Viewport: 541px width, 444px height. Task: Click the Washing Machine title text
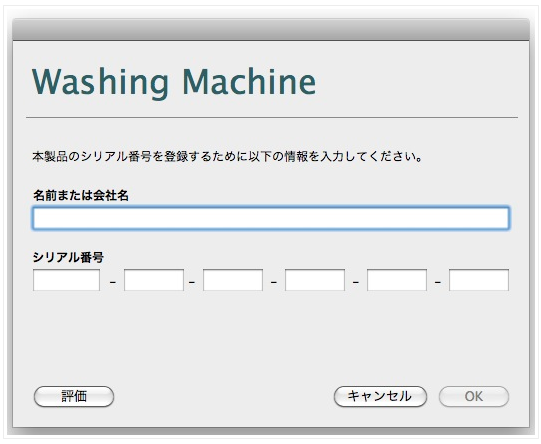pos(174,83)
